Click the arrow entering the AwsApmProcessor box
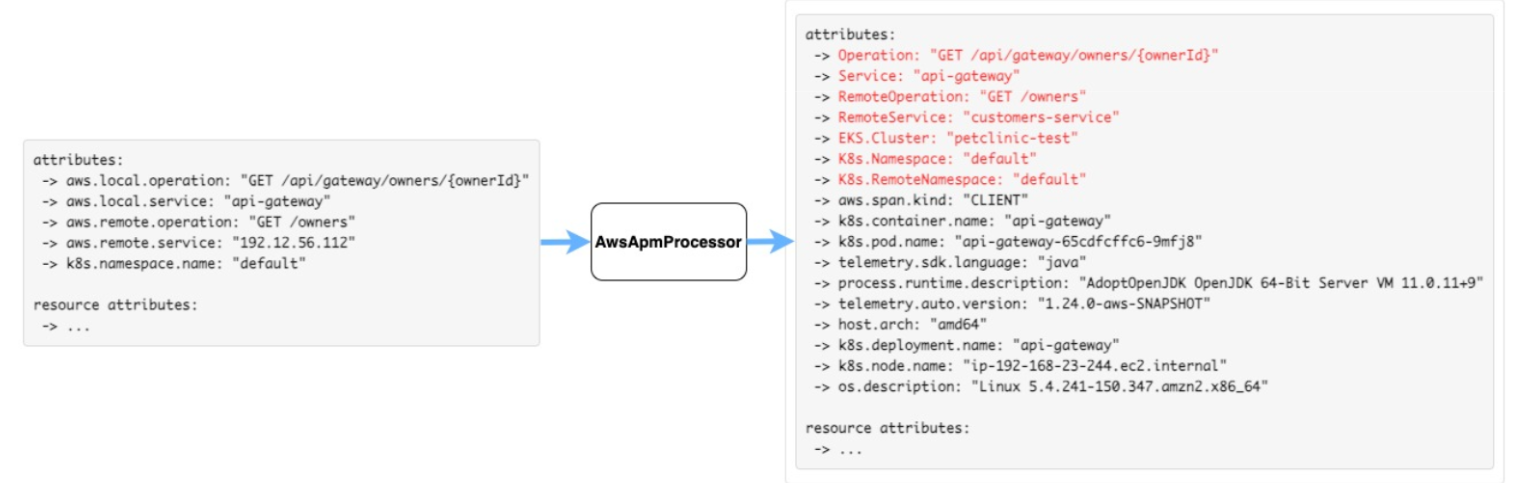 566,242
